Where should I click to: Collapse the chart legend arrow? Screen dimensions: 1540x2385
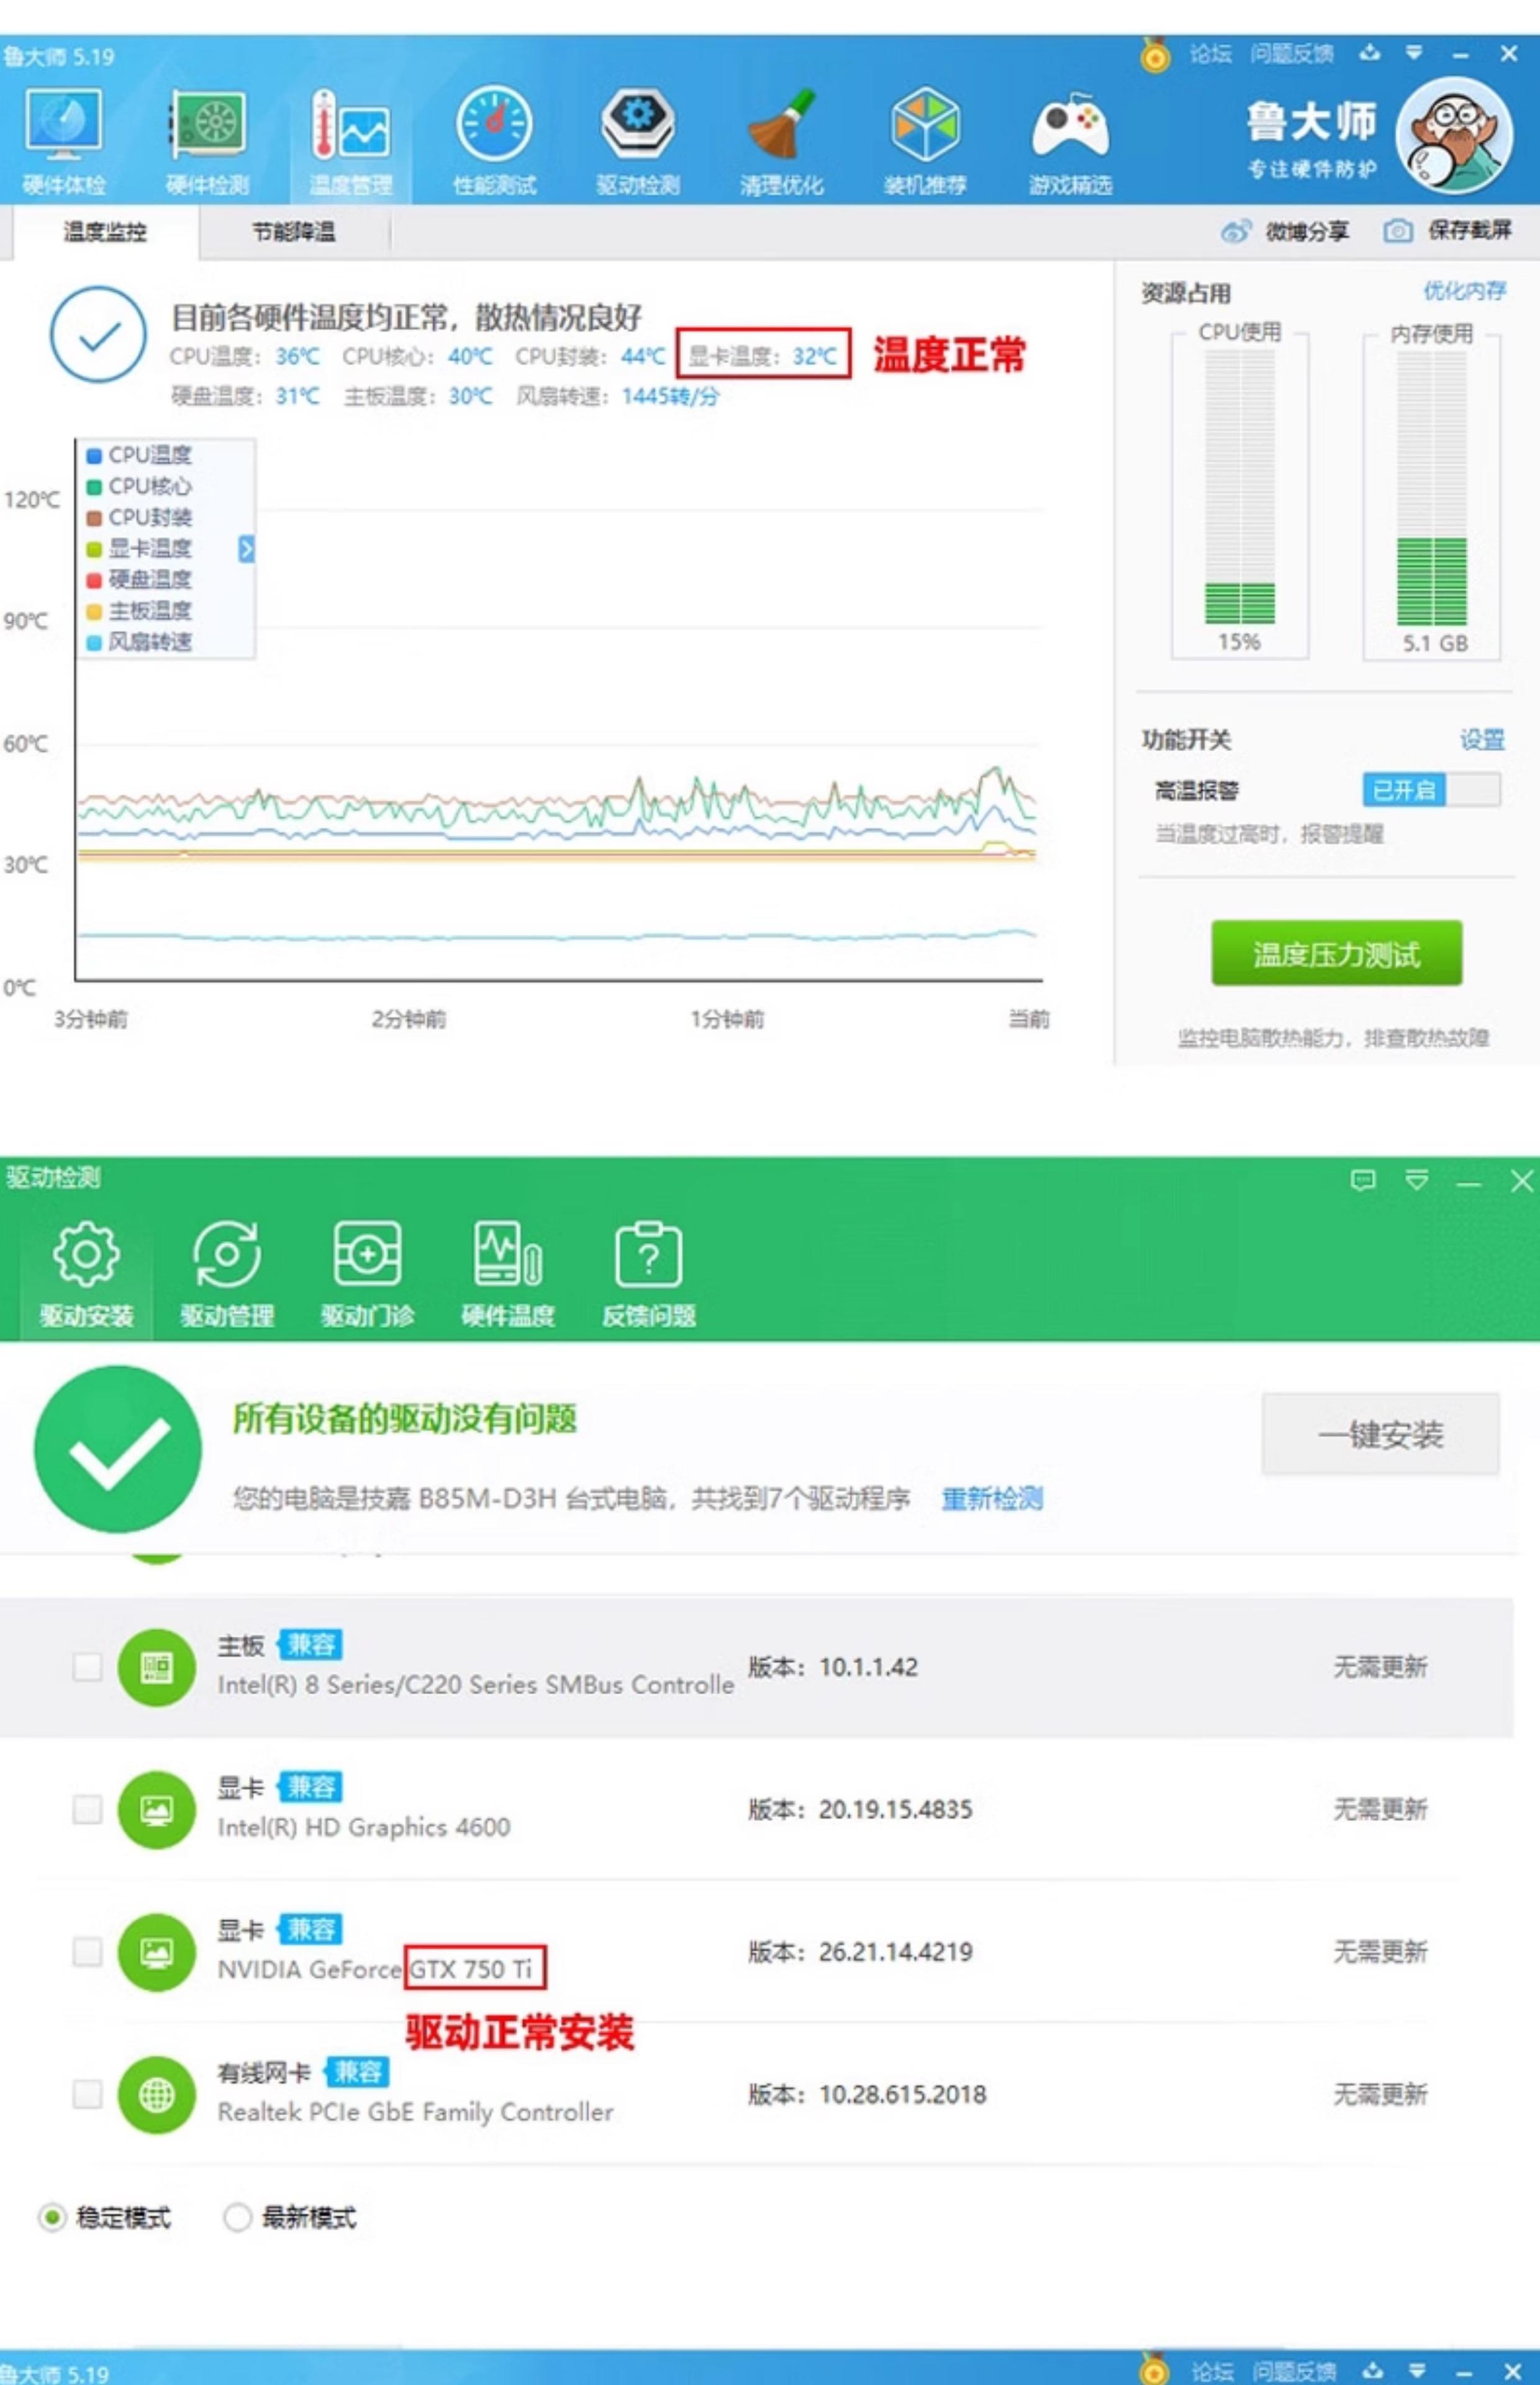pos(246,548)
